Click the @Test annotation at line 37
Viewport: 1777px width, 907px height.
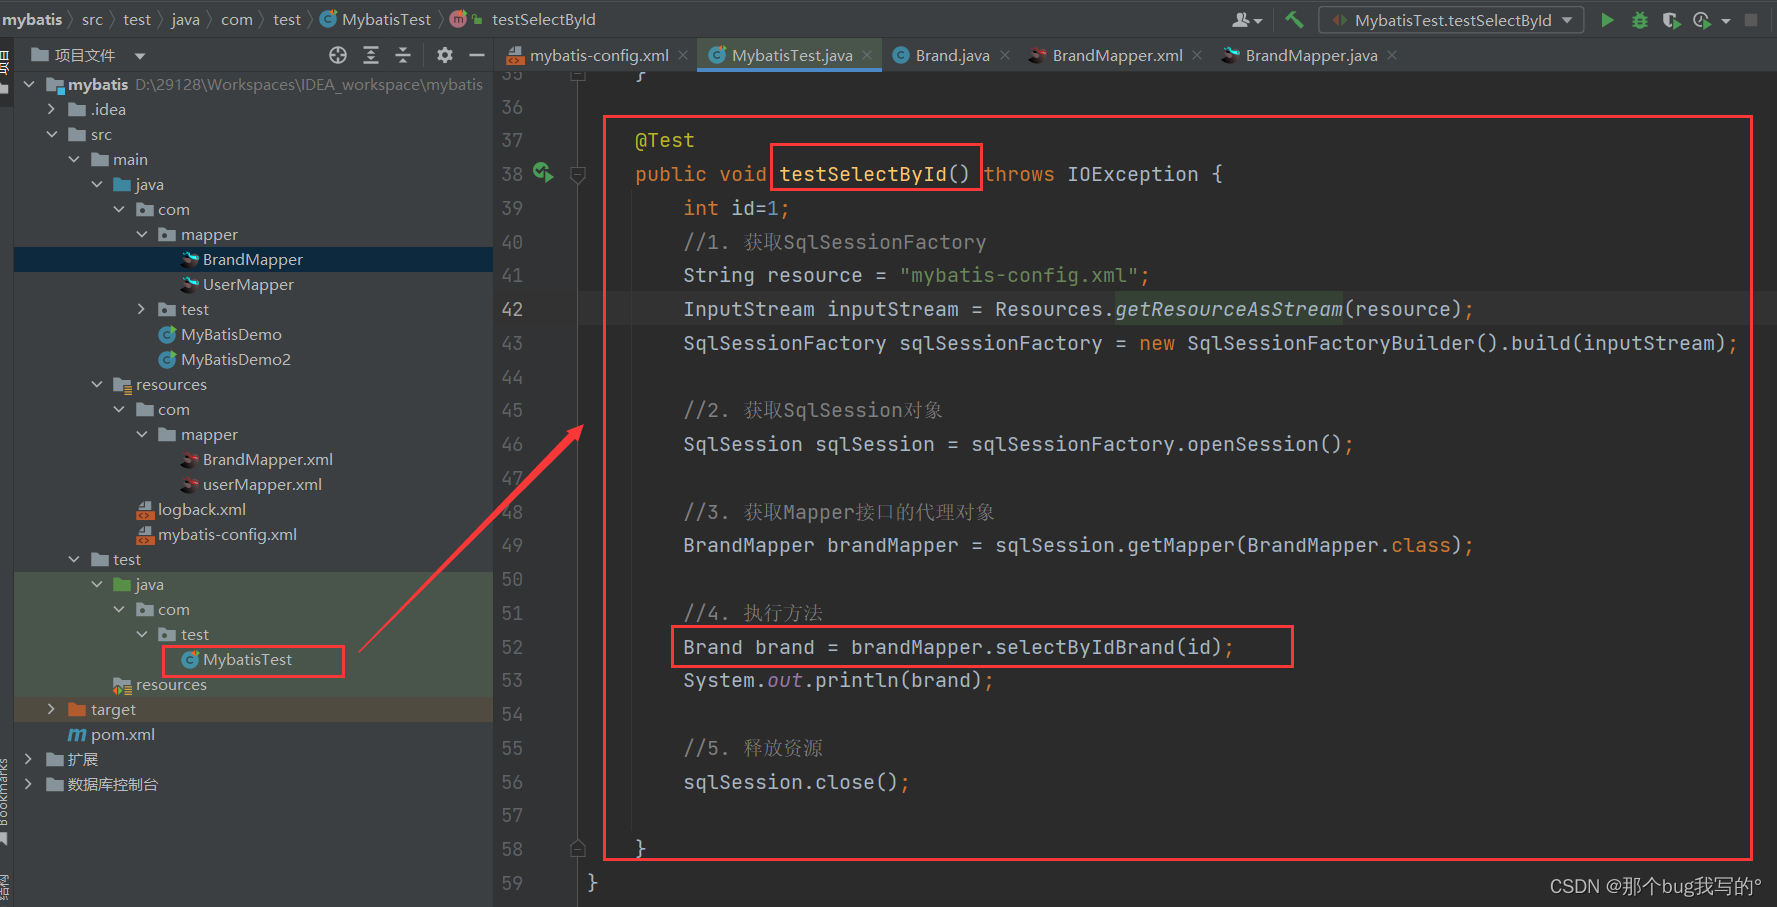(x=664, y=140)
